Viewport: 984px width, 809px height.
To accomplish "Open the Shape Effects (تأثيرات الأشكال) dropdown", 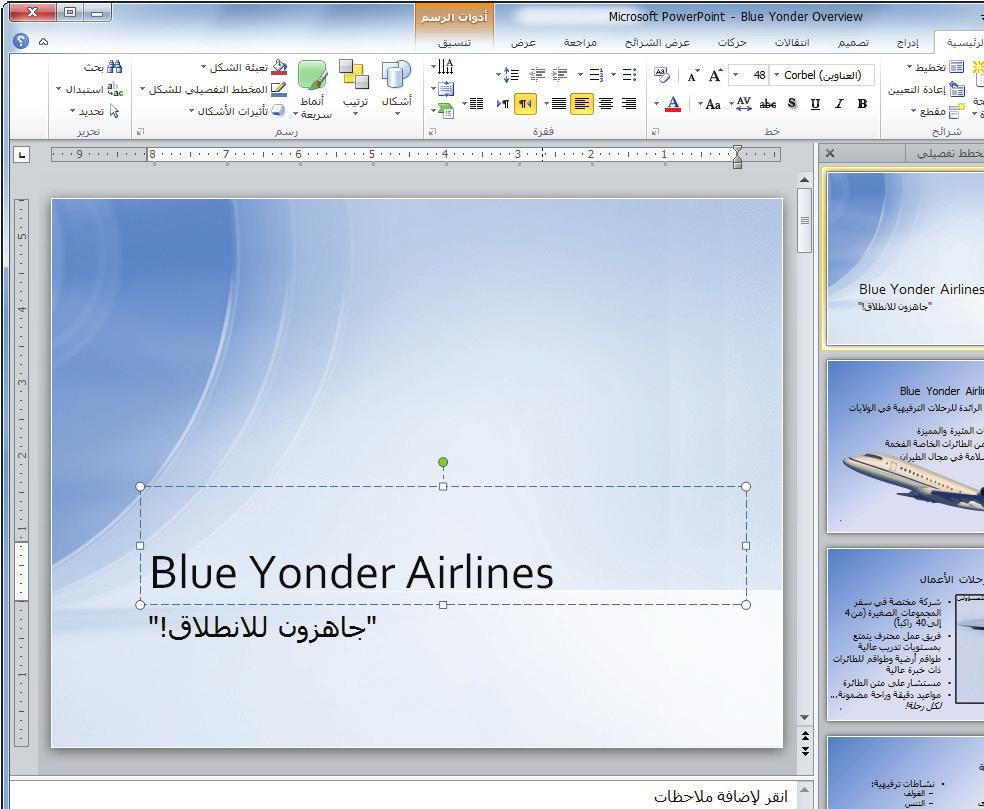I will (237, 111).
